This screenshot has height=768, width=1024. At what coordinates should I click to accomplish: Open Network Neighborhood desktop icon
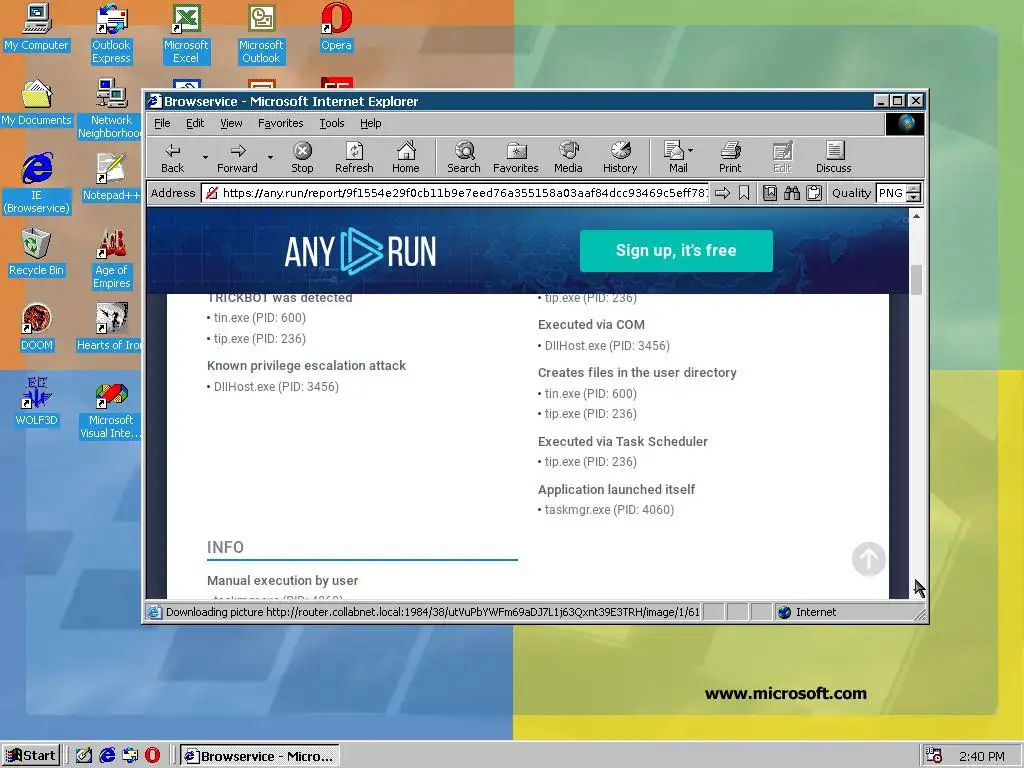pyautogui.click(x=111, y=108)
